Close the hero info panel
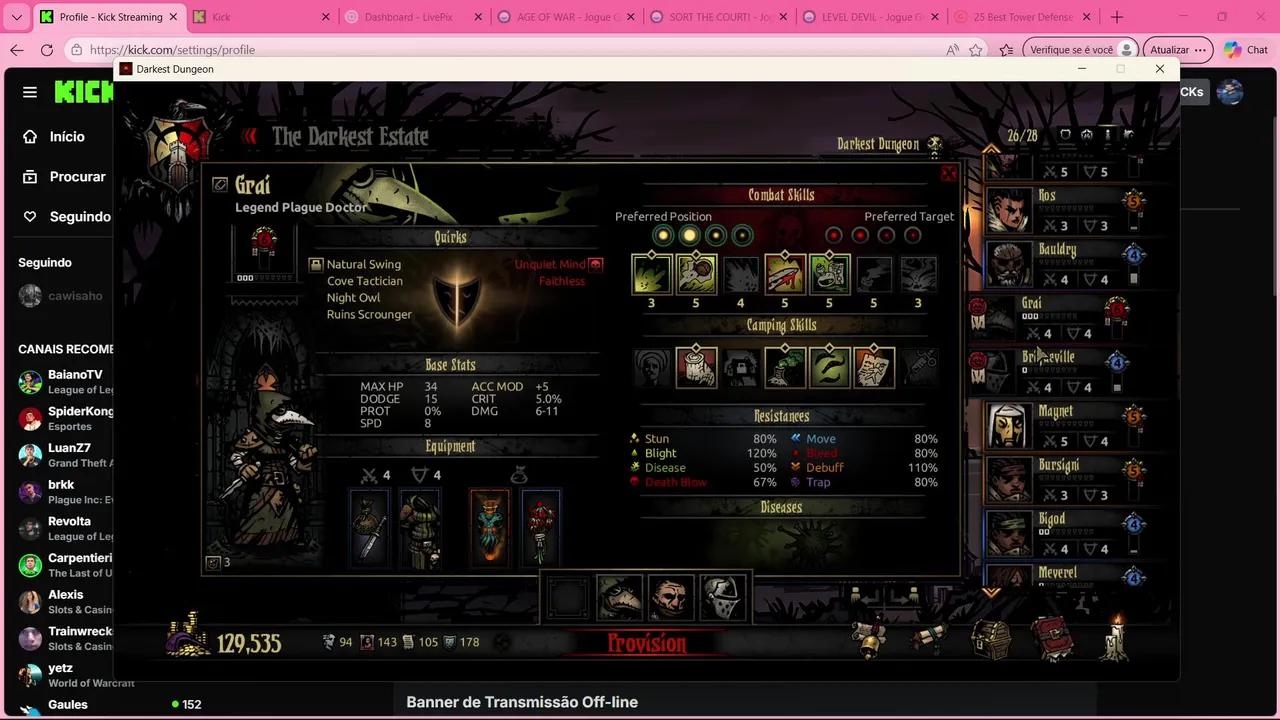Viewport: 1280px width, 720px height. (948, 175)
